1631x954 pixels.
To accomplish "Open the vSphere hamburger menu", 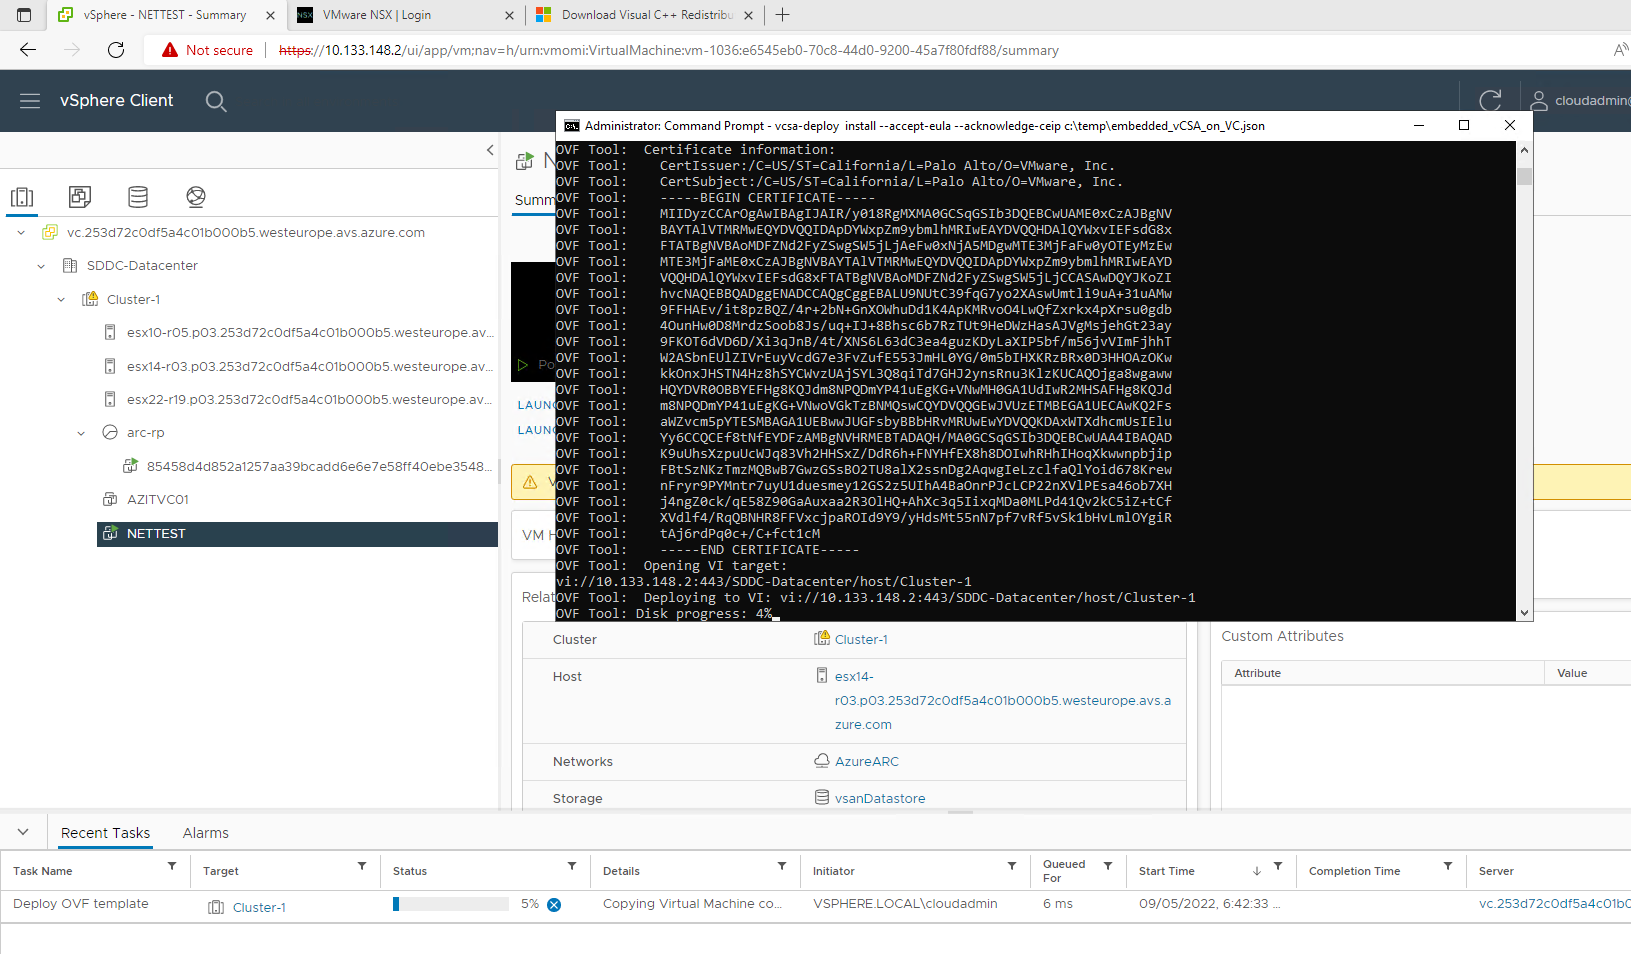I will pos(30,101).
